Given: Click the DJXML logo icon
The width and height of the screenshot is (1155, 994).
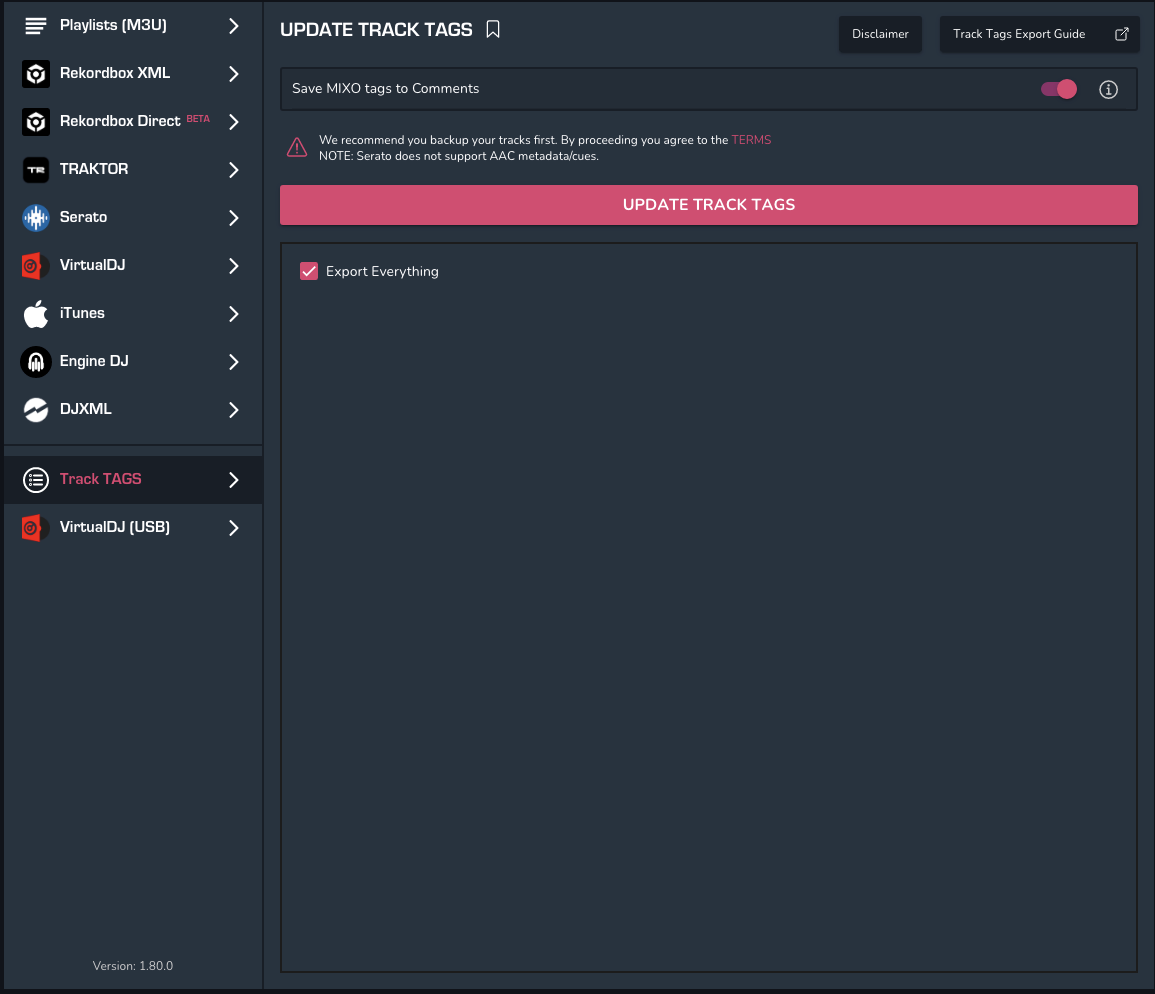Looking at the screenshot, I should [x=36, y=410].
